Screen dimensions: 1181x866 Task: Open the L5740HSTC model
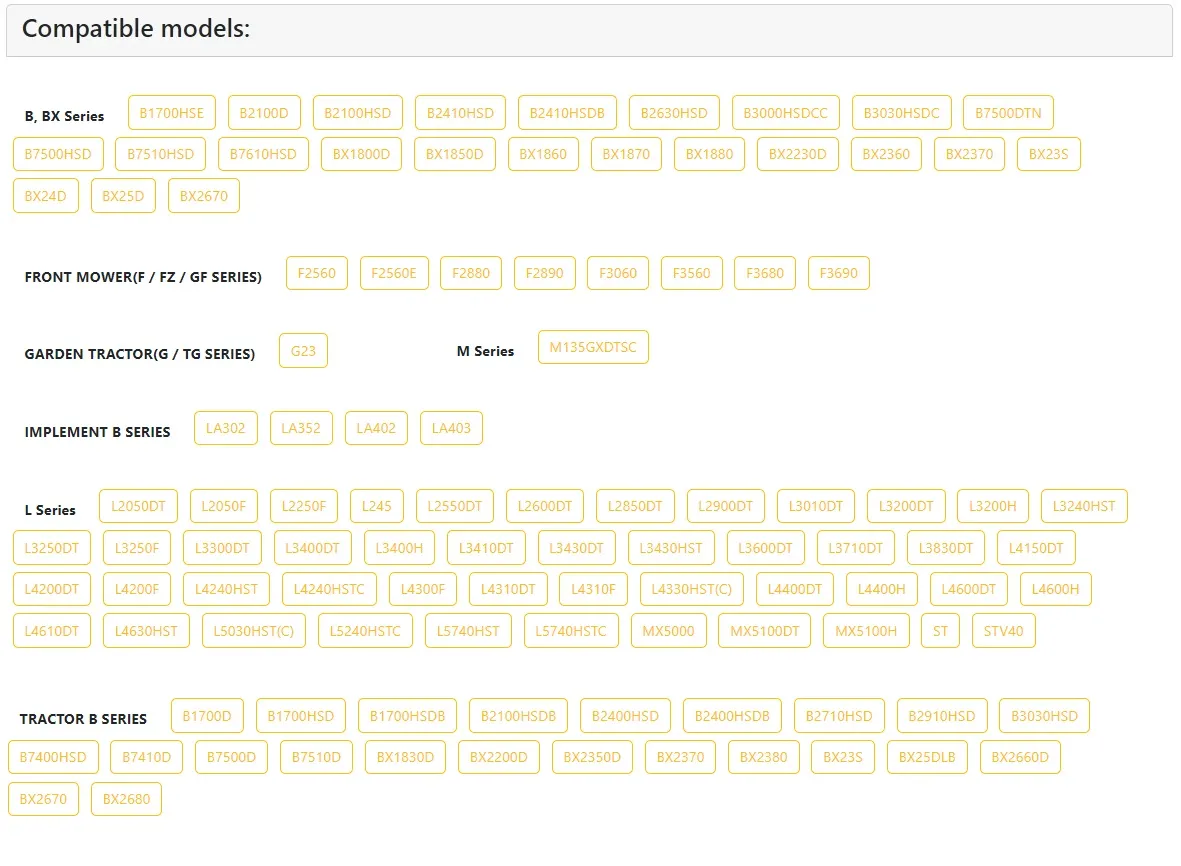coord(571,631)
